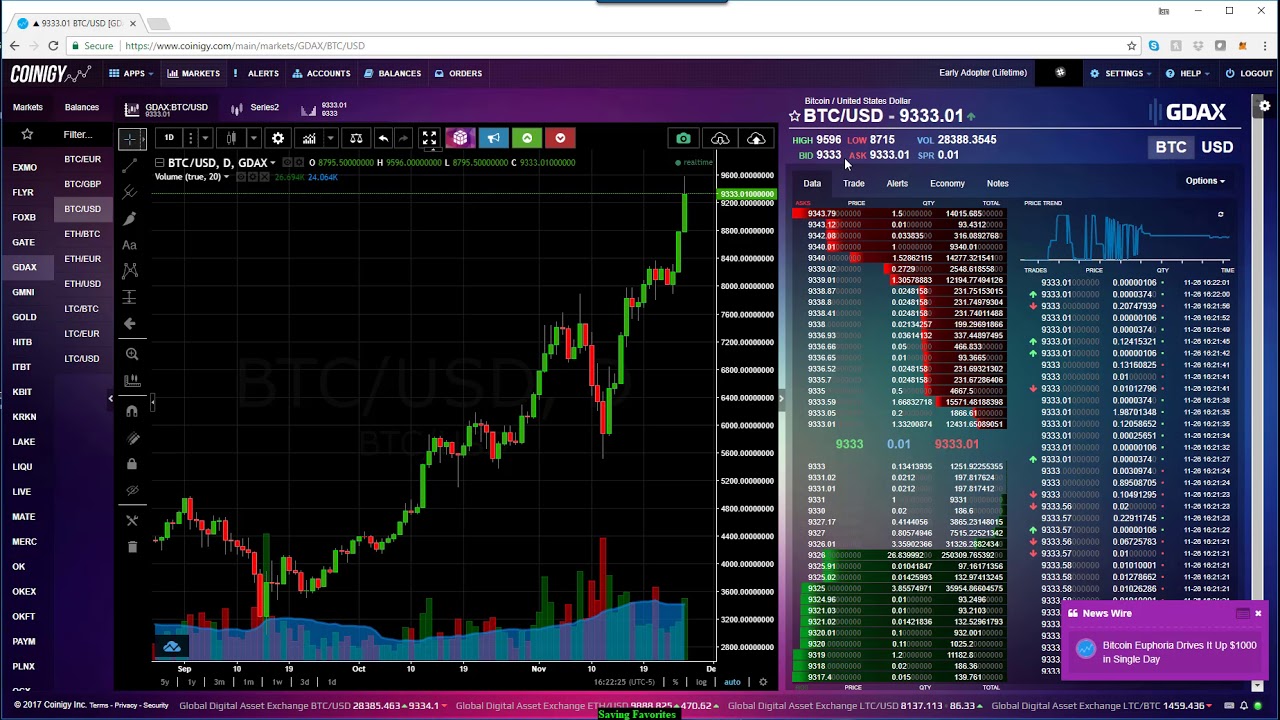The height and width of the screenshot is (720, 1280).
Task: Set chart range to 5y
Action: [x=165, y=682]
